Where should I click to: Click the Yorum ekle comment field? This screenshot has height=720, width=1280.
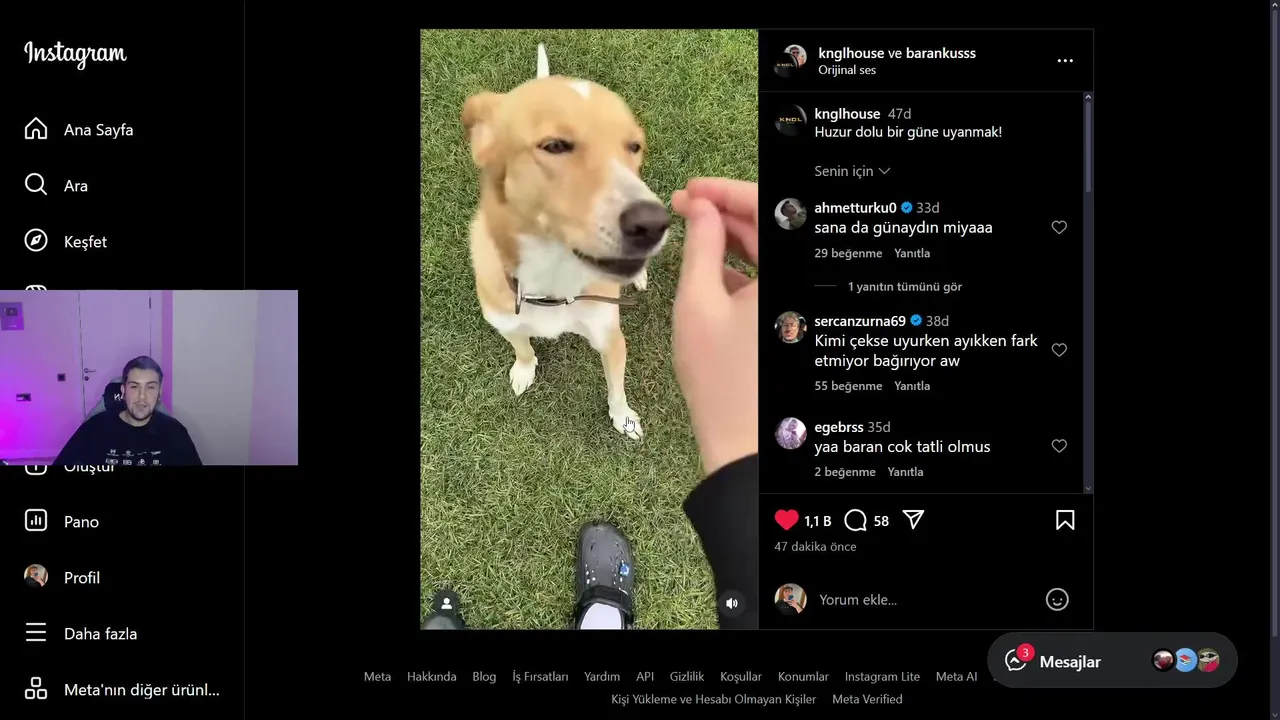[x=925, y=600]
